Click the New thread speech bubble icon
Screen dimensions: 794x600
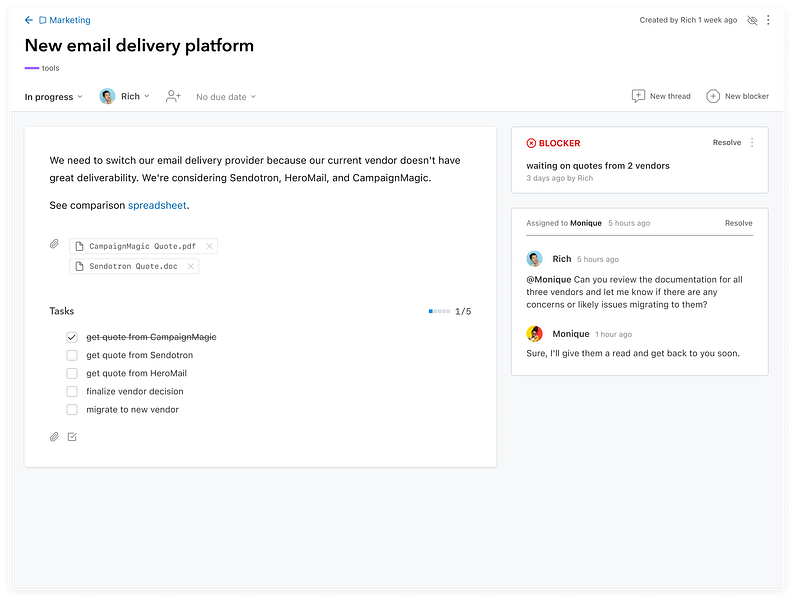coord(638,96)
